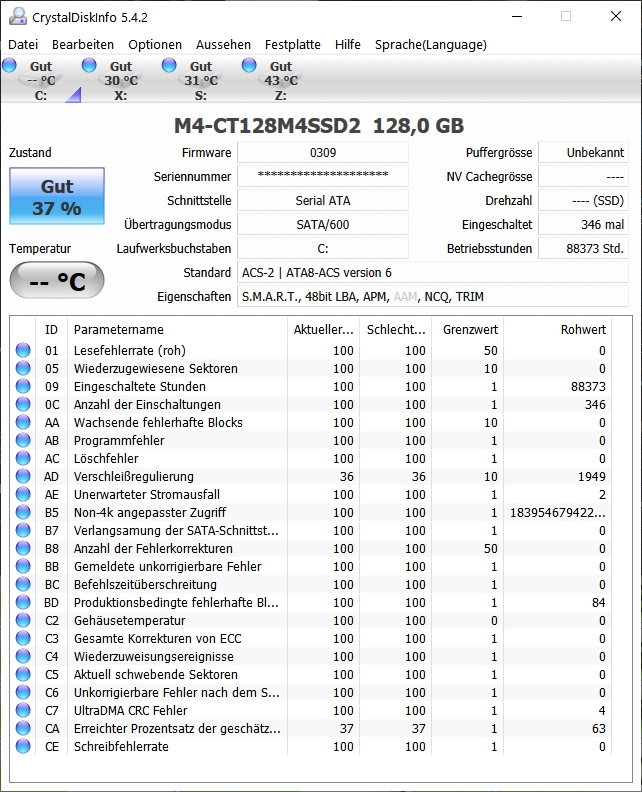Screen dimensions: 642x792
Task: Click status icon of Aktuell schwebende Sektoren
Action: 23,674
